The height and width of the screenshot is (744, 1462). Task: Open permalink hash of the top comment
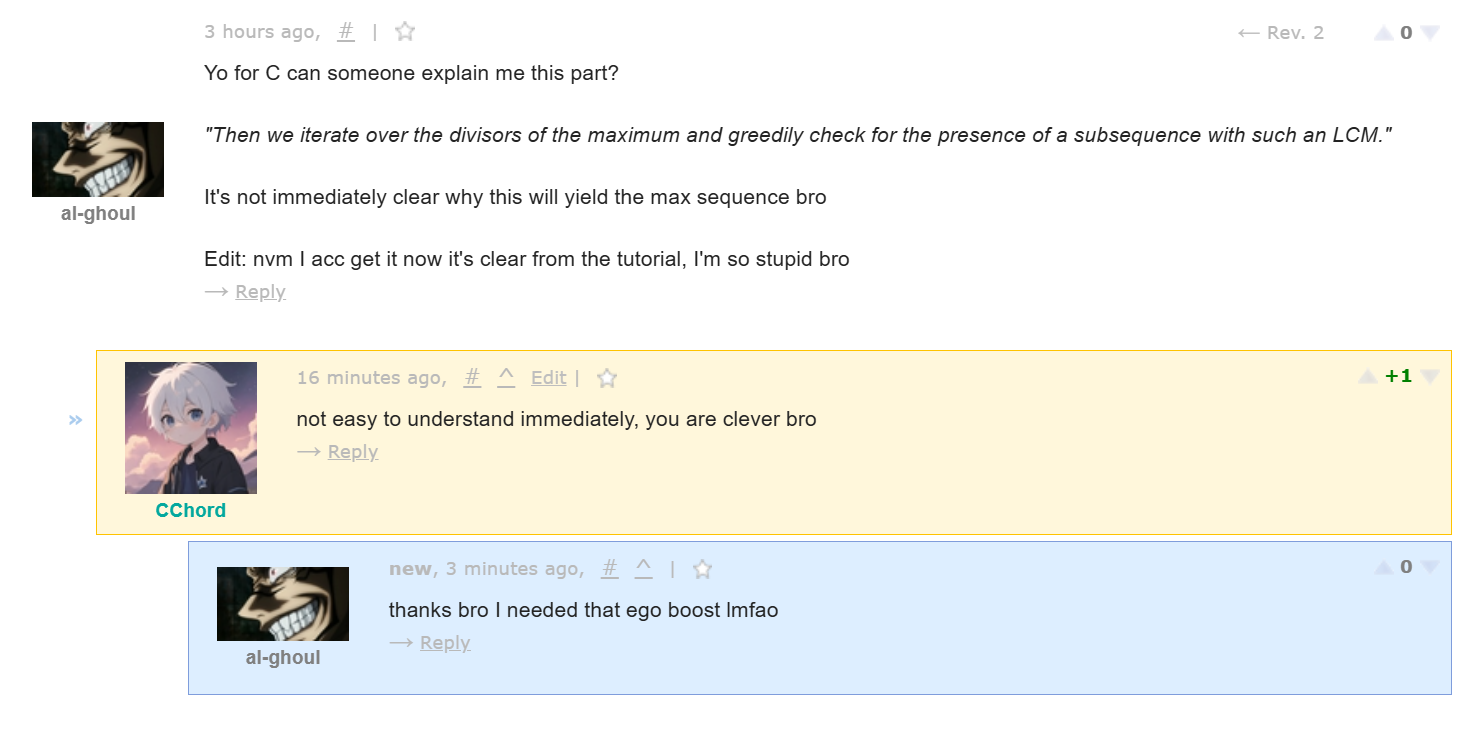pos(346,32)
